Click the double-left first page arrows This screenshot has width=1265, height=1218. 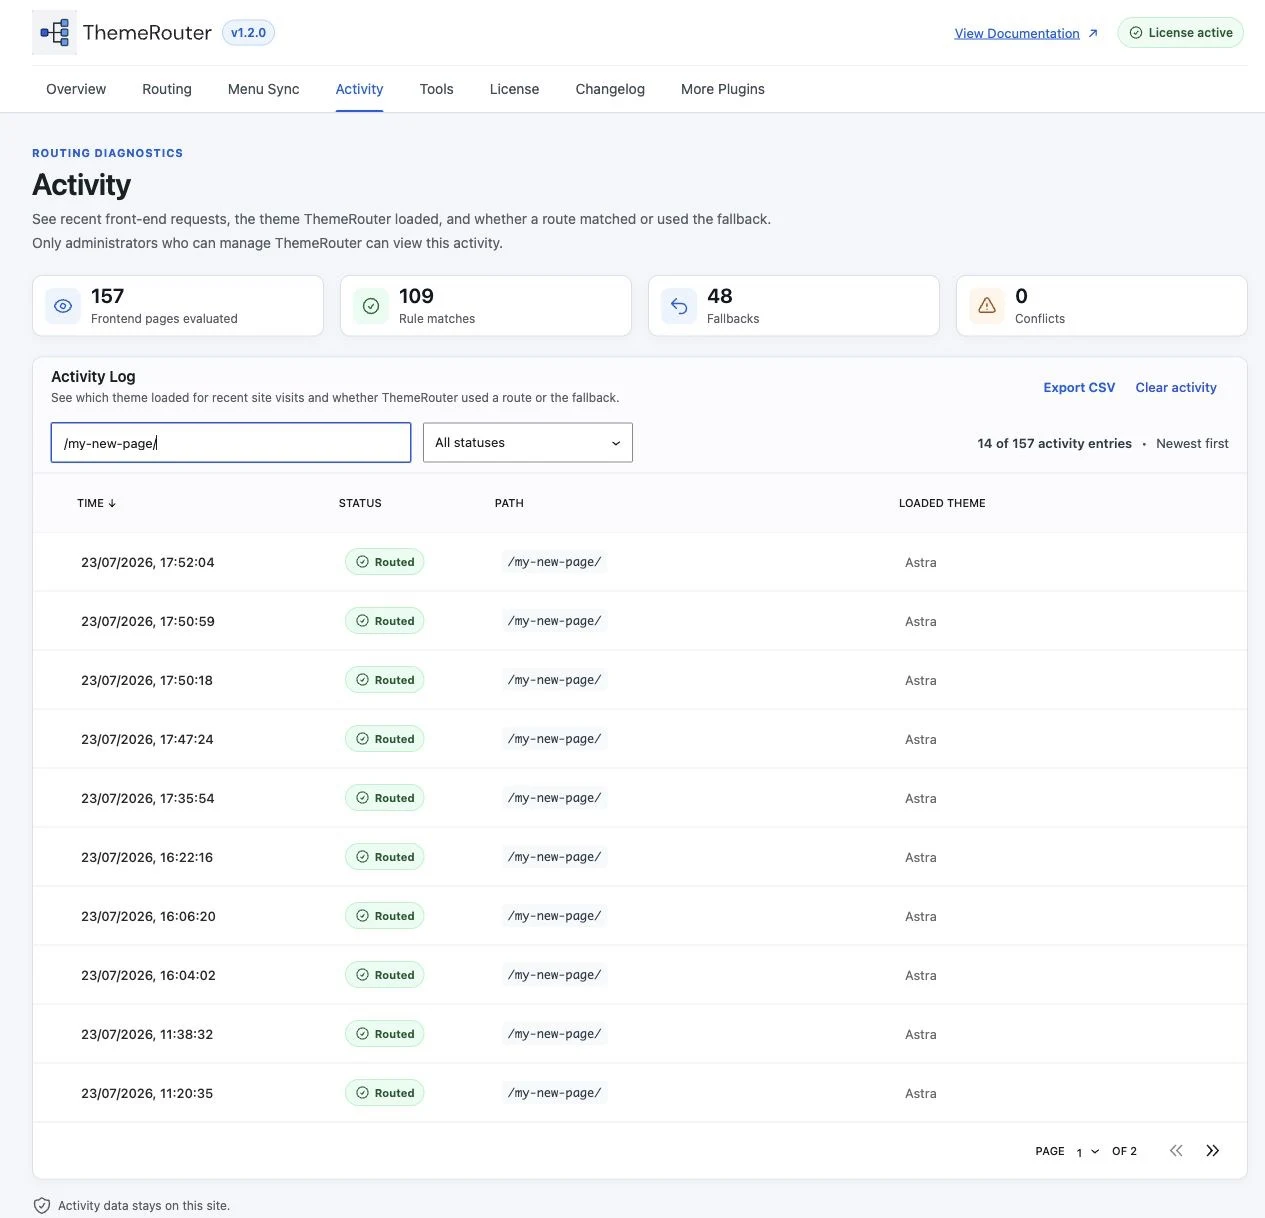(x=1176, y=1151)
